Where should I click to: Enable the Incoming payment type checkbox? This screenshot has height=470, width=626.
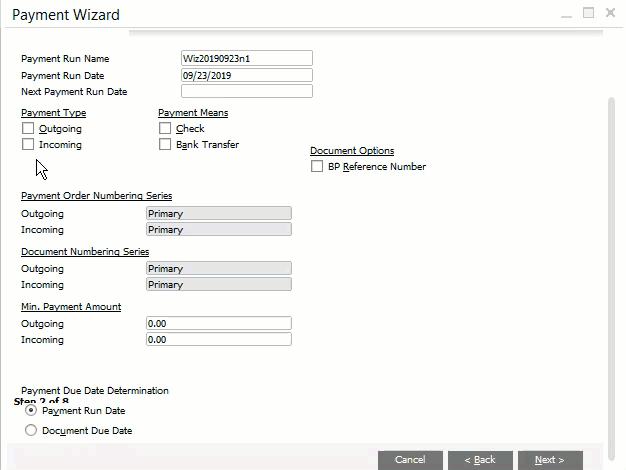(x=28, y=145)
